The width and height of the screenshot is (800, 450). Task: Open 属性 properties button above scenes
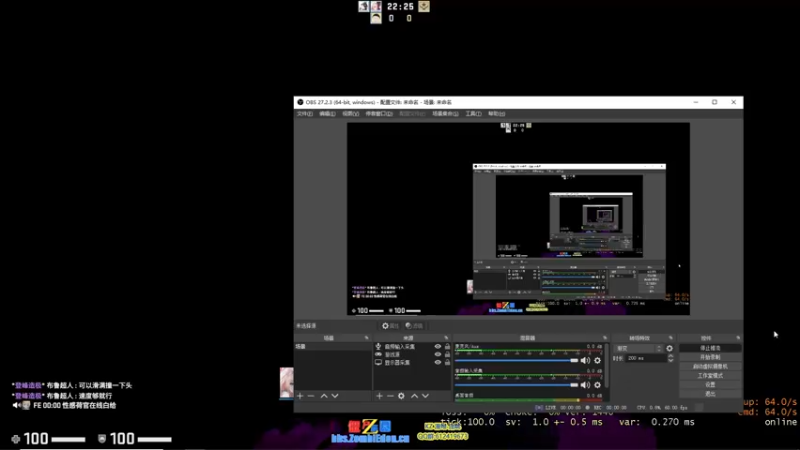pyautogui.click(x=390, y=326)
